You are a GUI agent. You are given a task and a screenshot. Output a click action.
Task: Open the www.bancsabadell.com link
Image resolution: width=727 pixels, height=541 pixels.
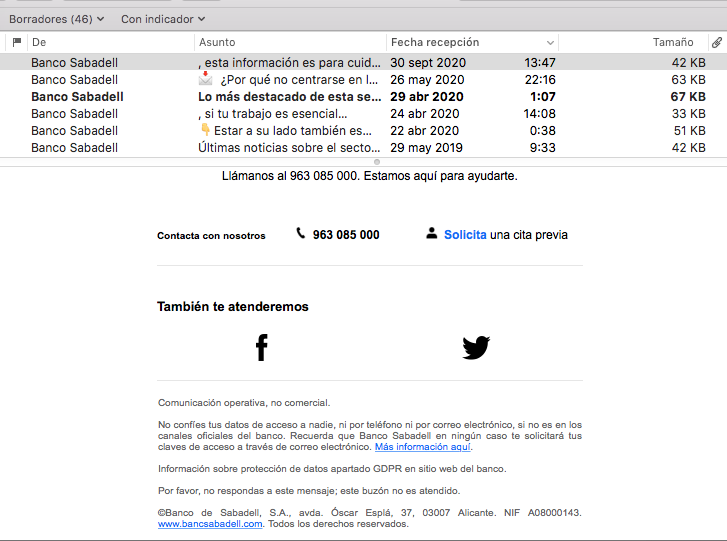click(x=210, y=524)
